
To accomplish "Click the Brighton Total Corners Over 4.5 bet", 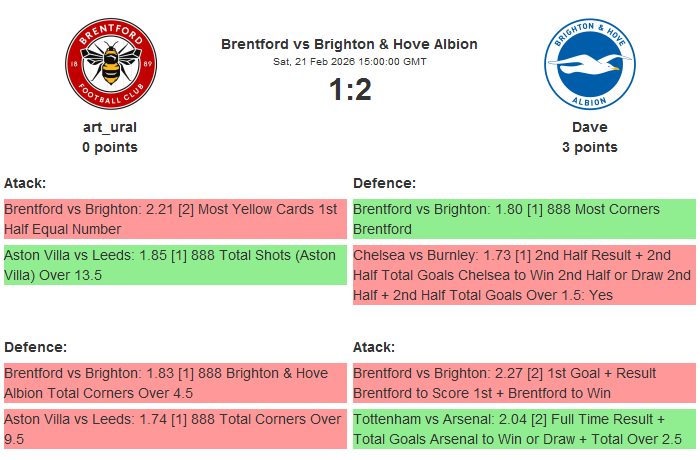I will (175, 382).
